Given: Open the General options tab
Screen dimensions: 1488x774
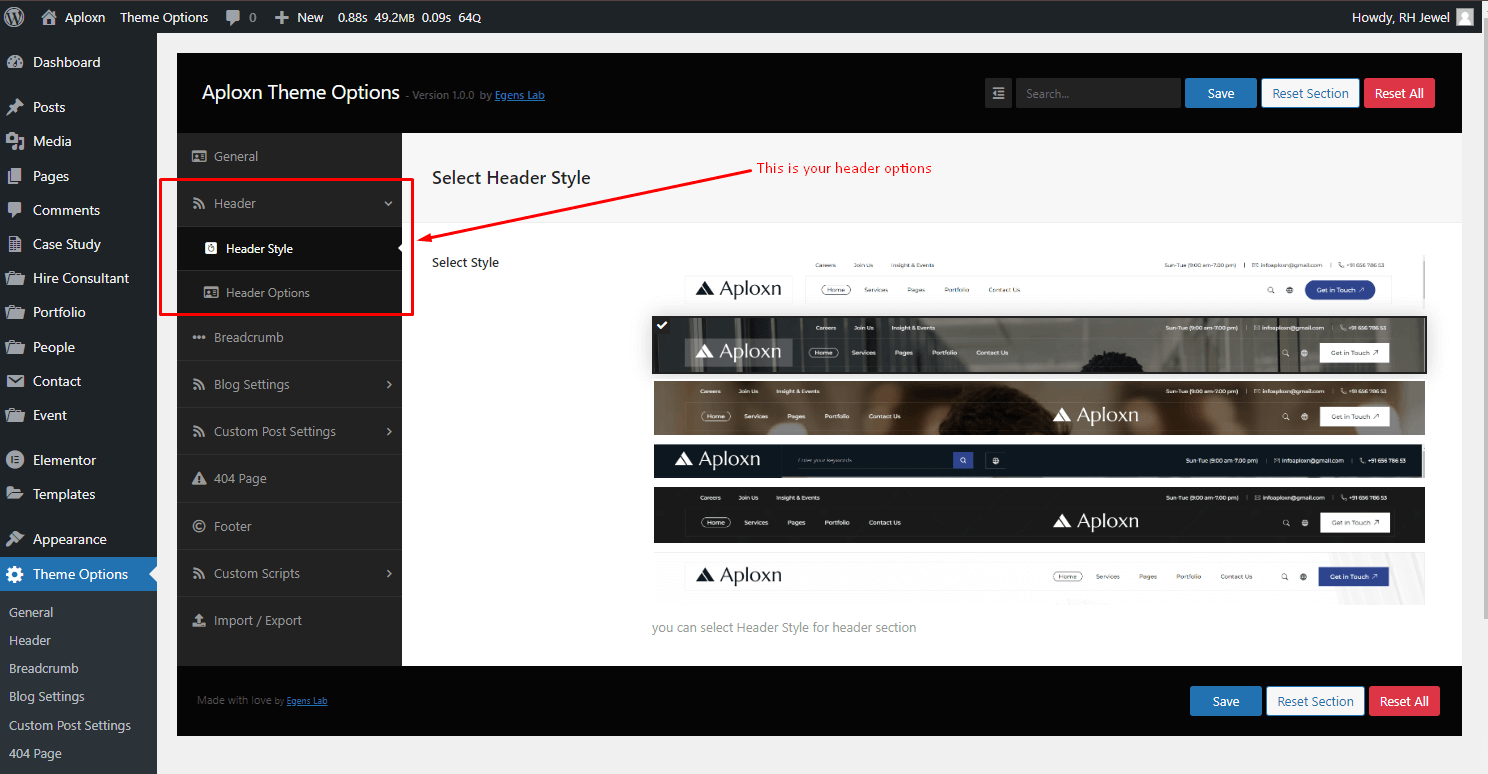Looking at the screenshot, I should pyautogui.click(x=290, y=156).
